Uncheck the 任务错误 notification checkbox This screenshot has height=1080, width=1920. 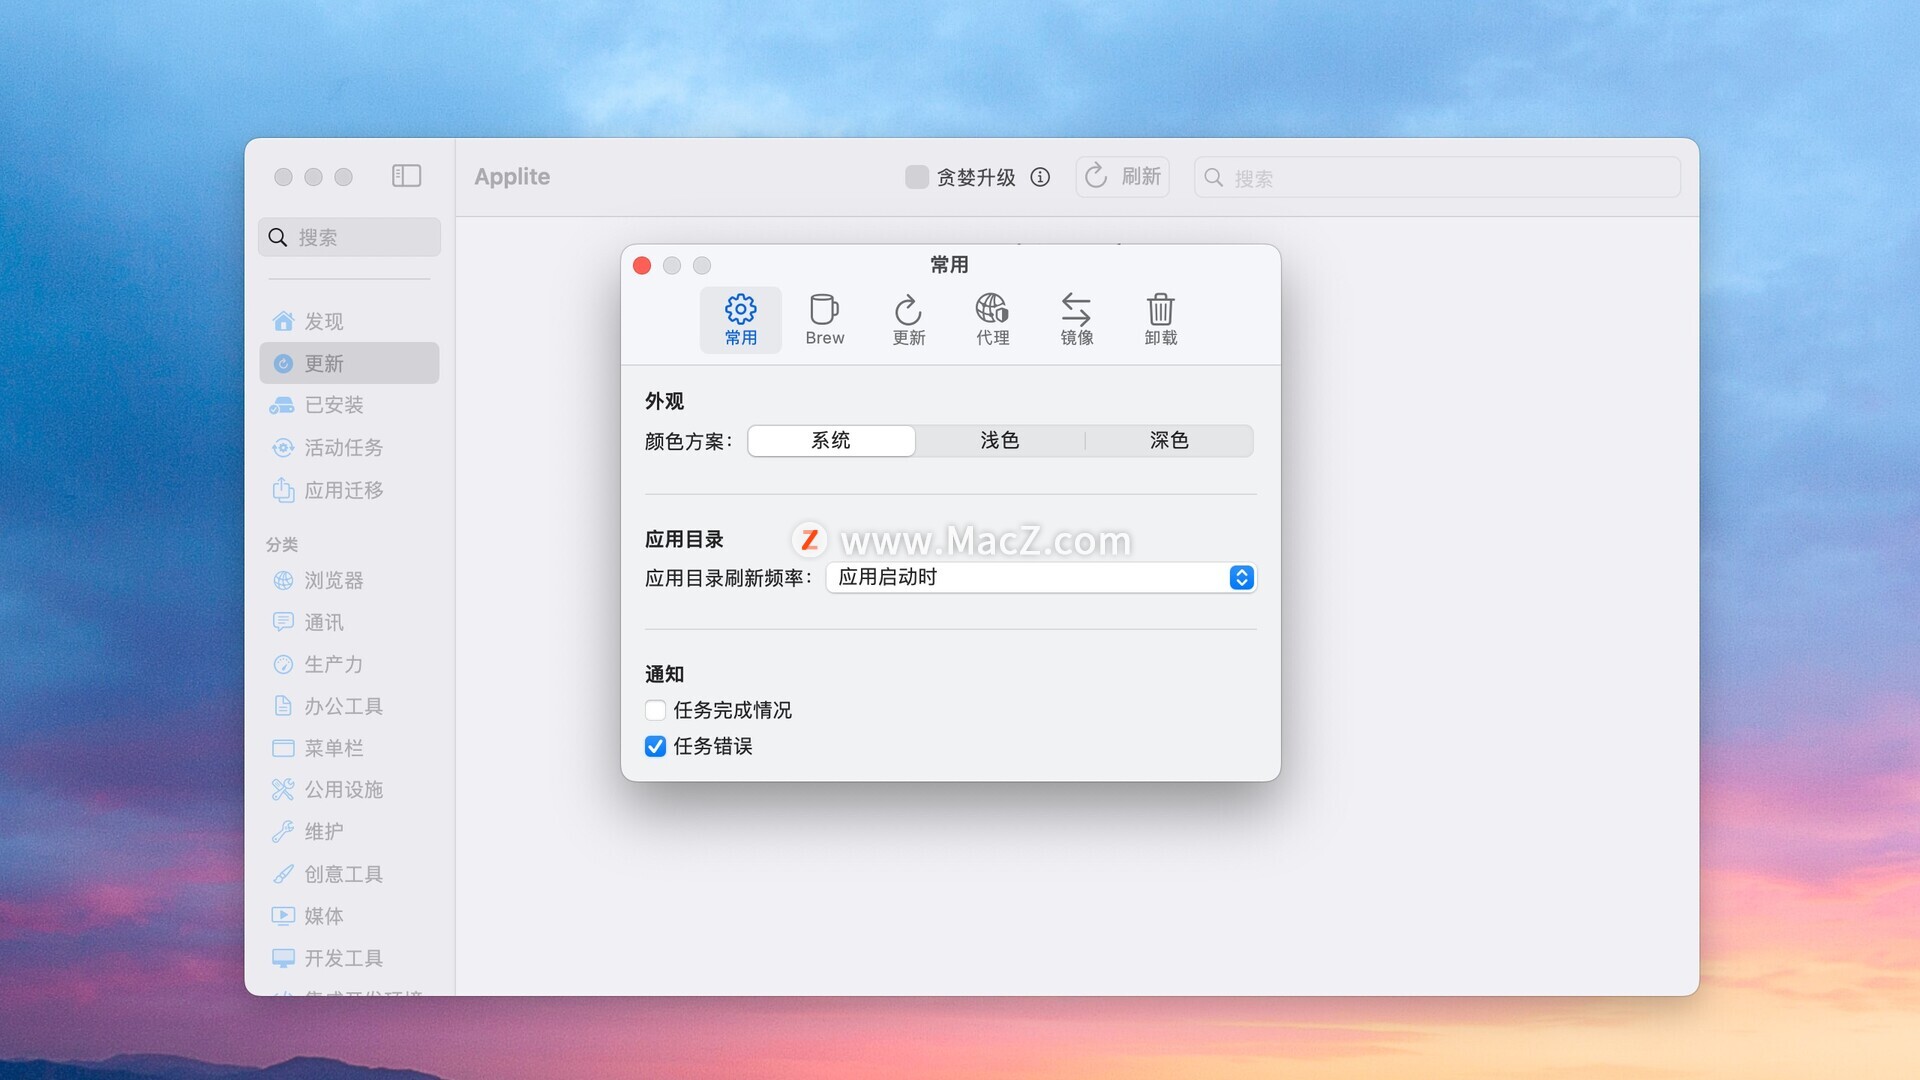[655, 747]
